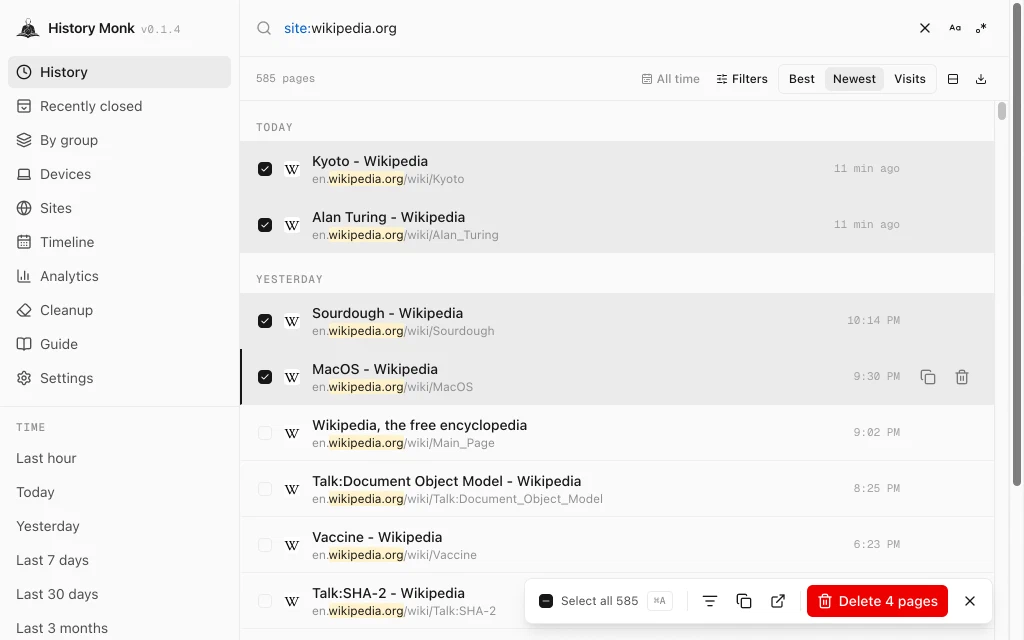Expand the Filters options
The image size is (1024, 640).
742,79
